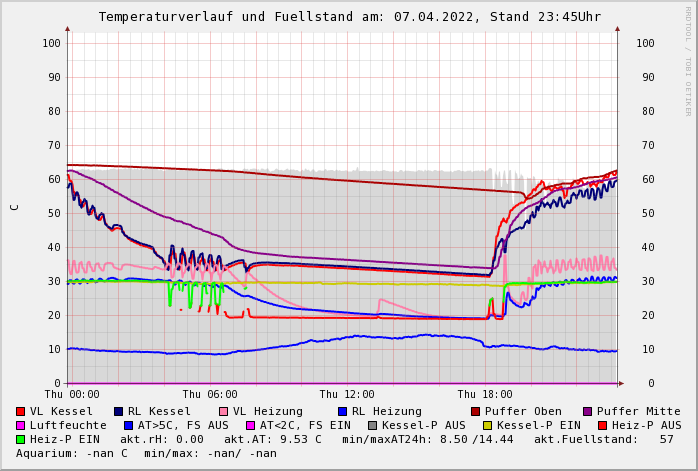
Task: Click the red VL Kessel legend swatch
Action: click(x=20, y=412)
